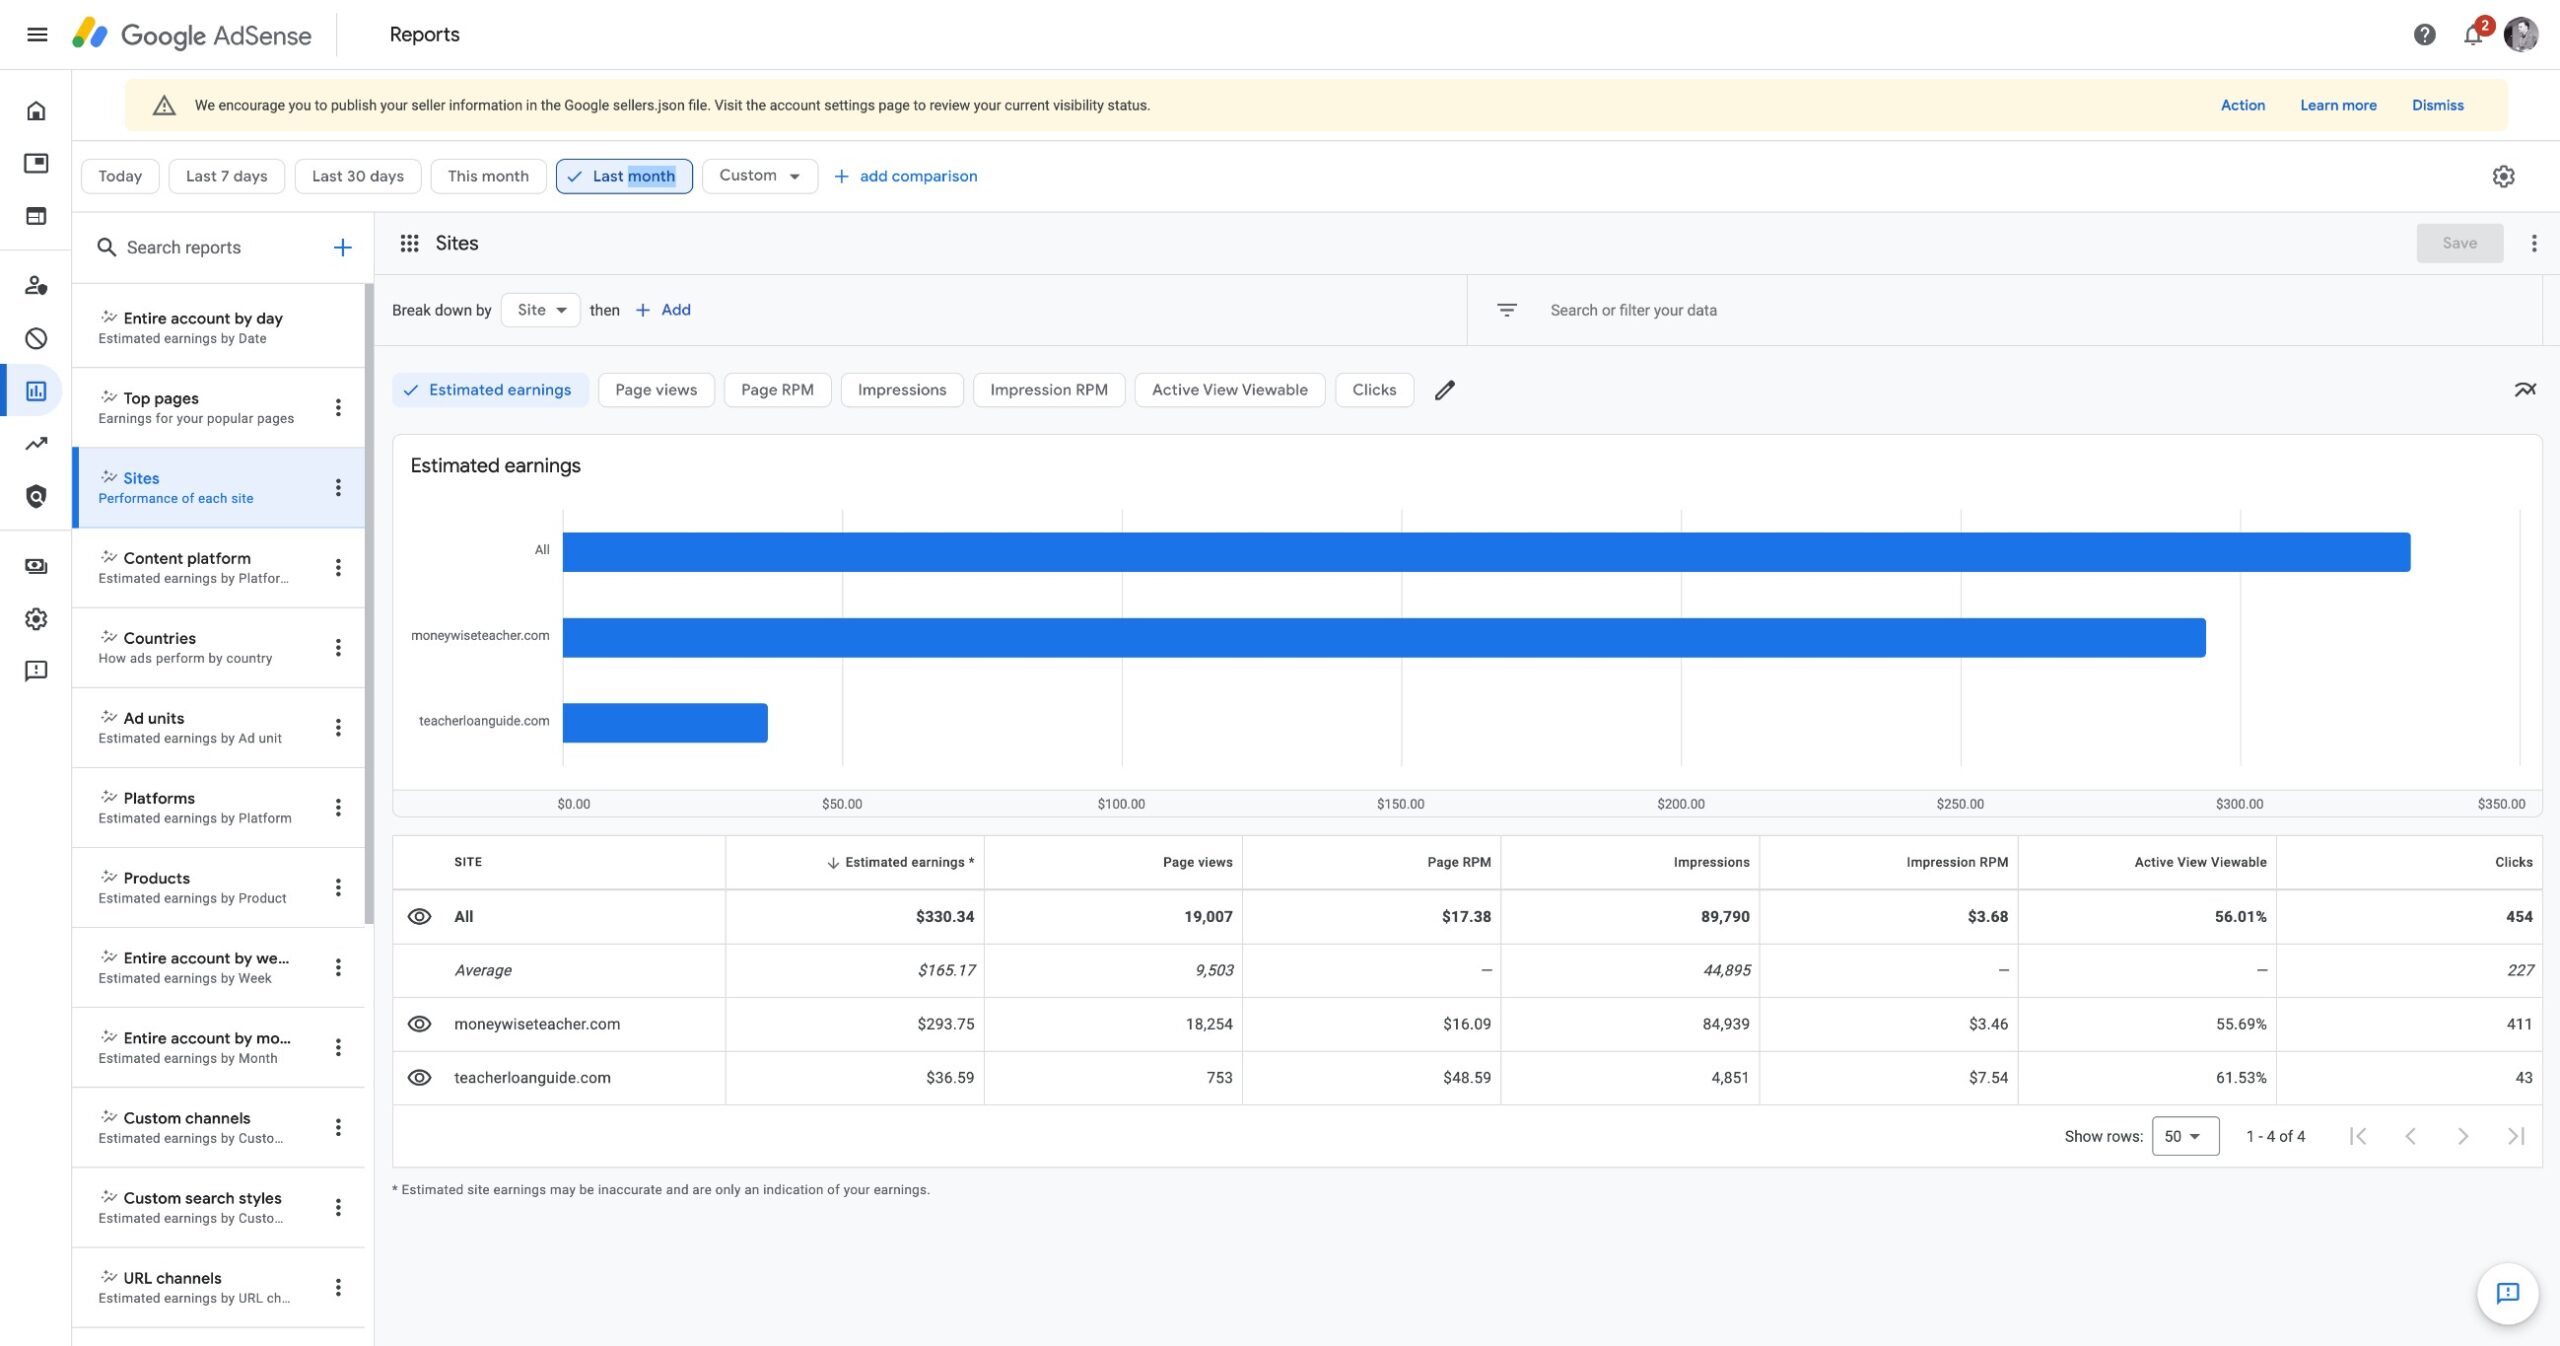
Task: Click the Action link in banner
Action: (2242, 105)
